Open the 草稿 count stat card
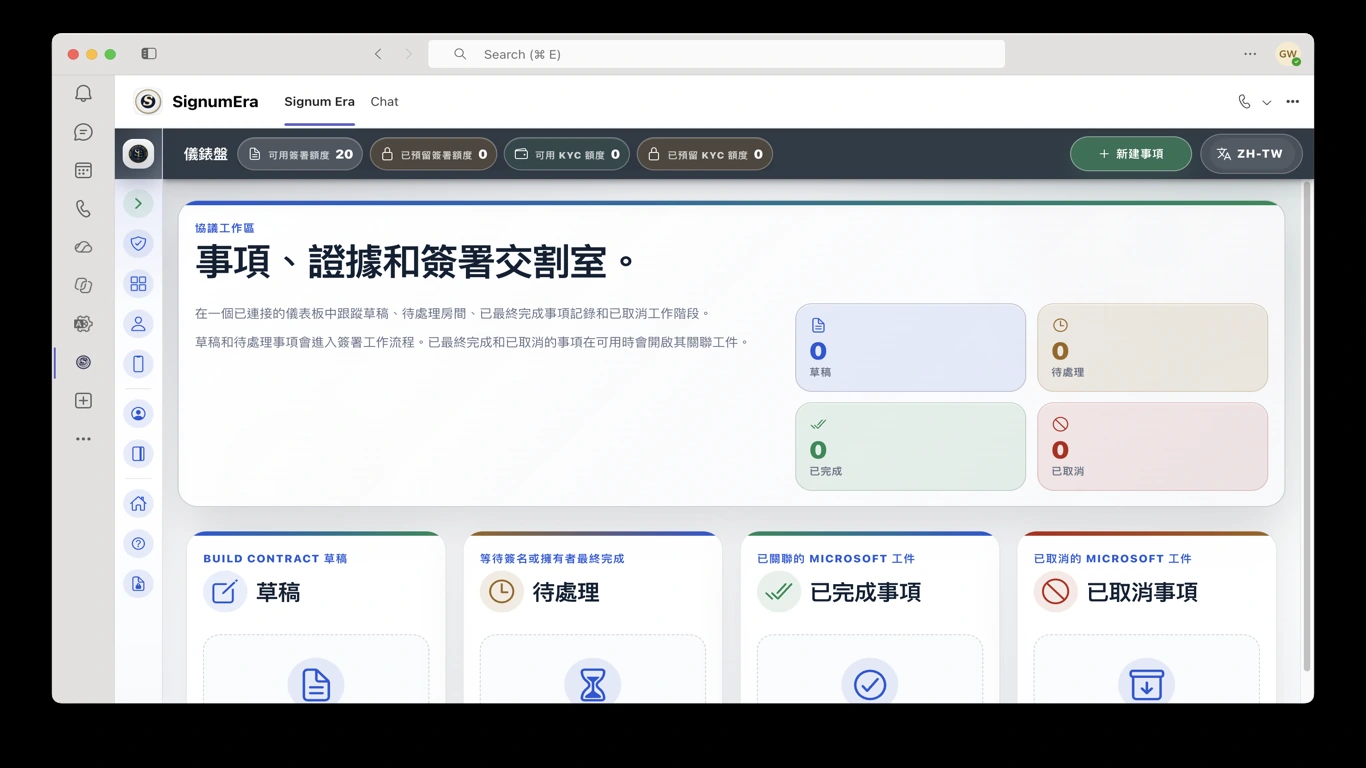1366x768 pixels. pyautogui.click(x=910, y=347)
